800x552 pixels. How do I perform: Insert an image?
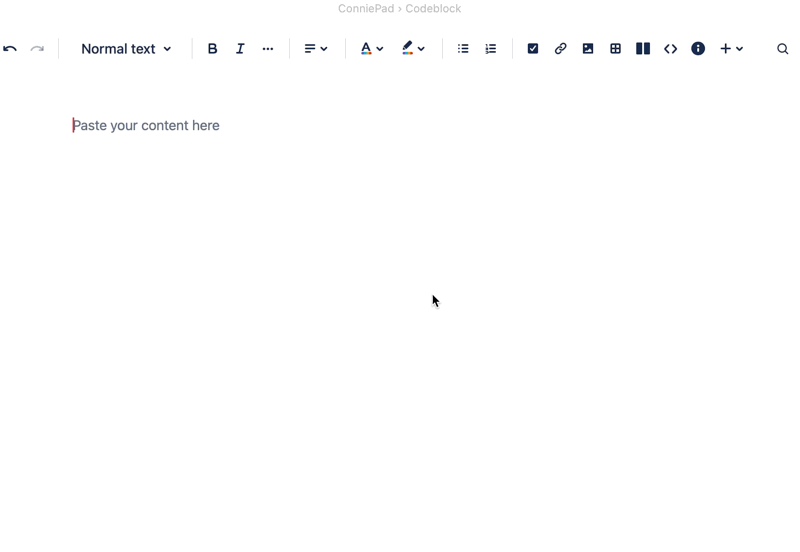(x=588, y=49)
